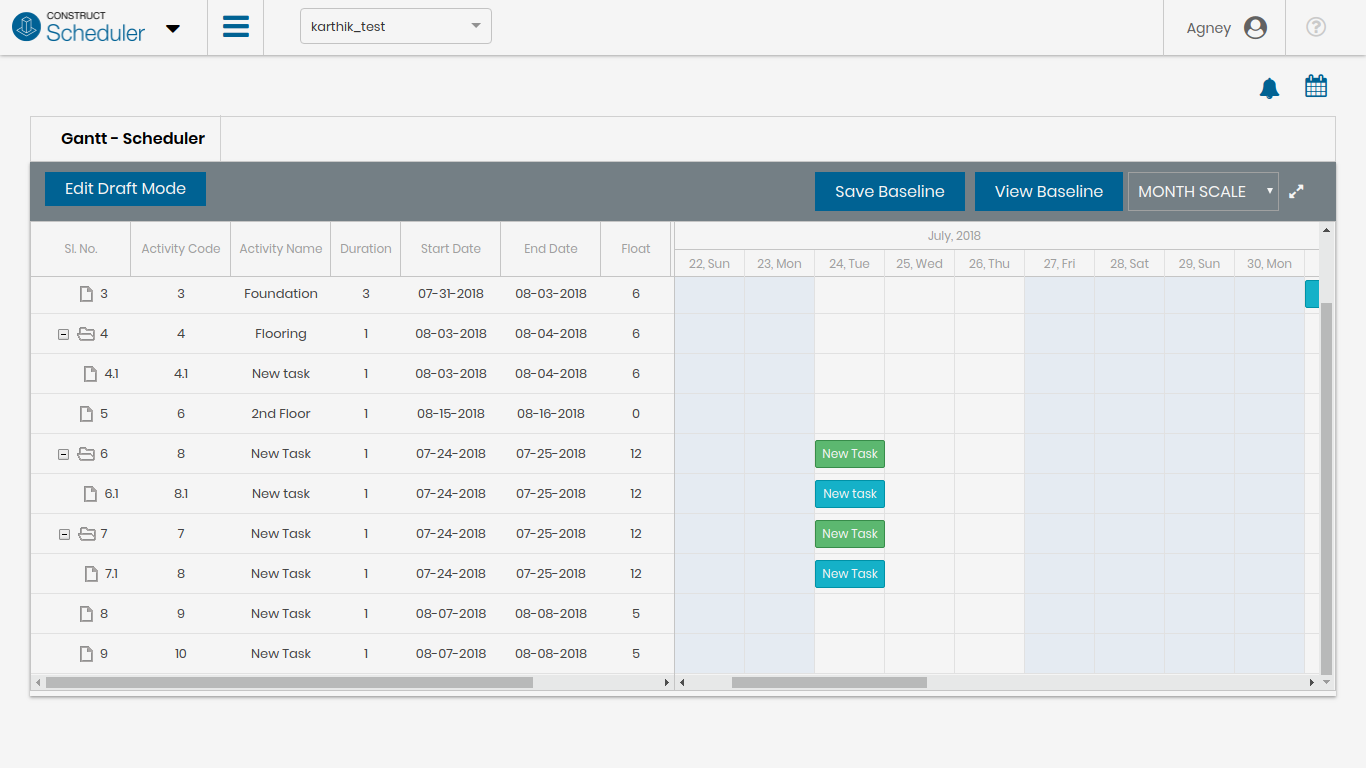This screenshot has height=768, width=1366.
Task: Click the vertical scrollbar thumb
Action: tap(1327, 488)
